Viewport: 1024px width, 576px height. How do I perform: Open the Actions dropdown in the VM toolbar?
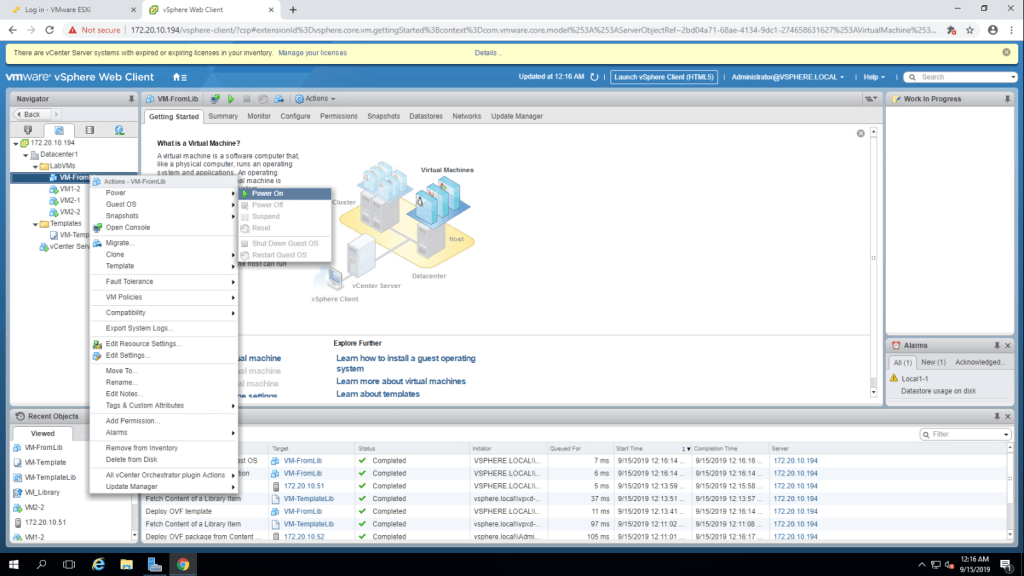click(x=315, y=99)
